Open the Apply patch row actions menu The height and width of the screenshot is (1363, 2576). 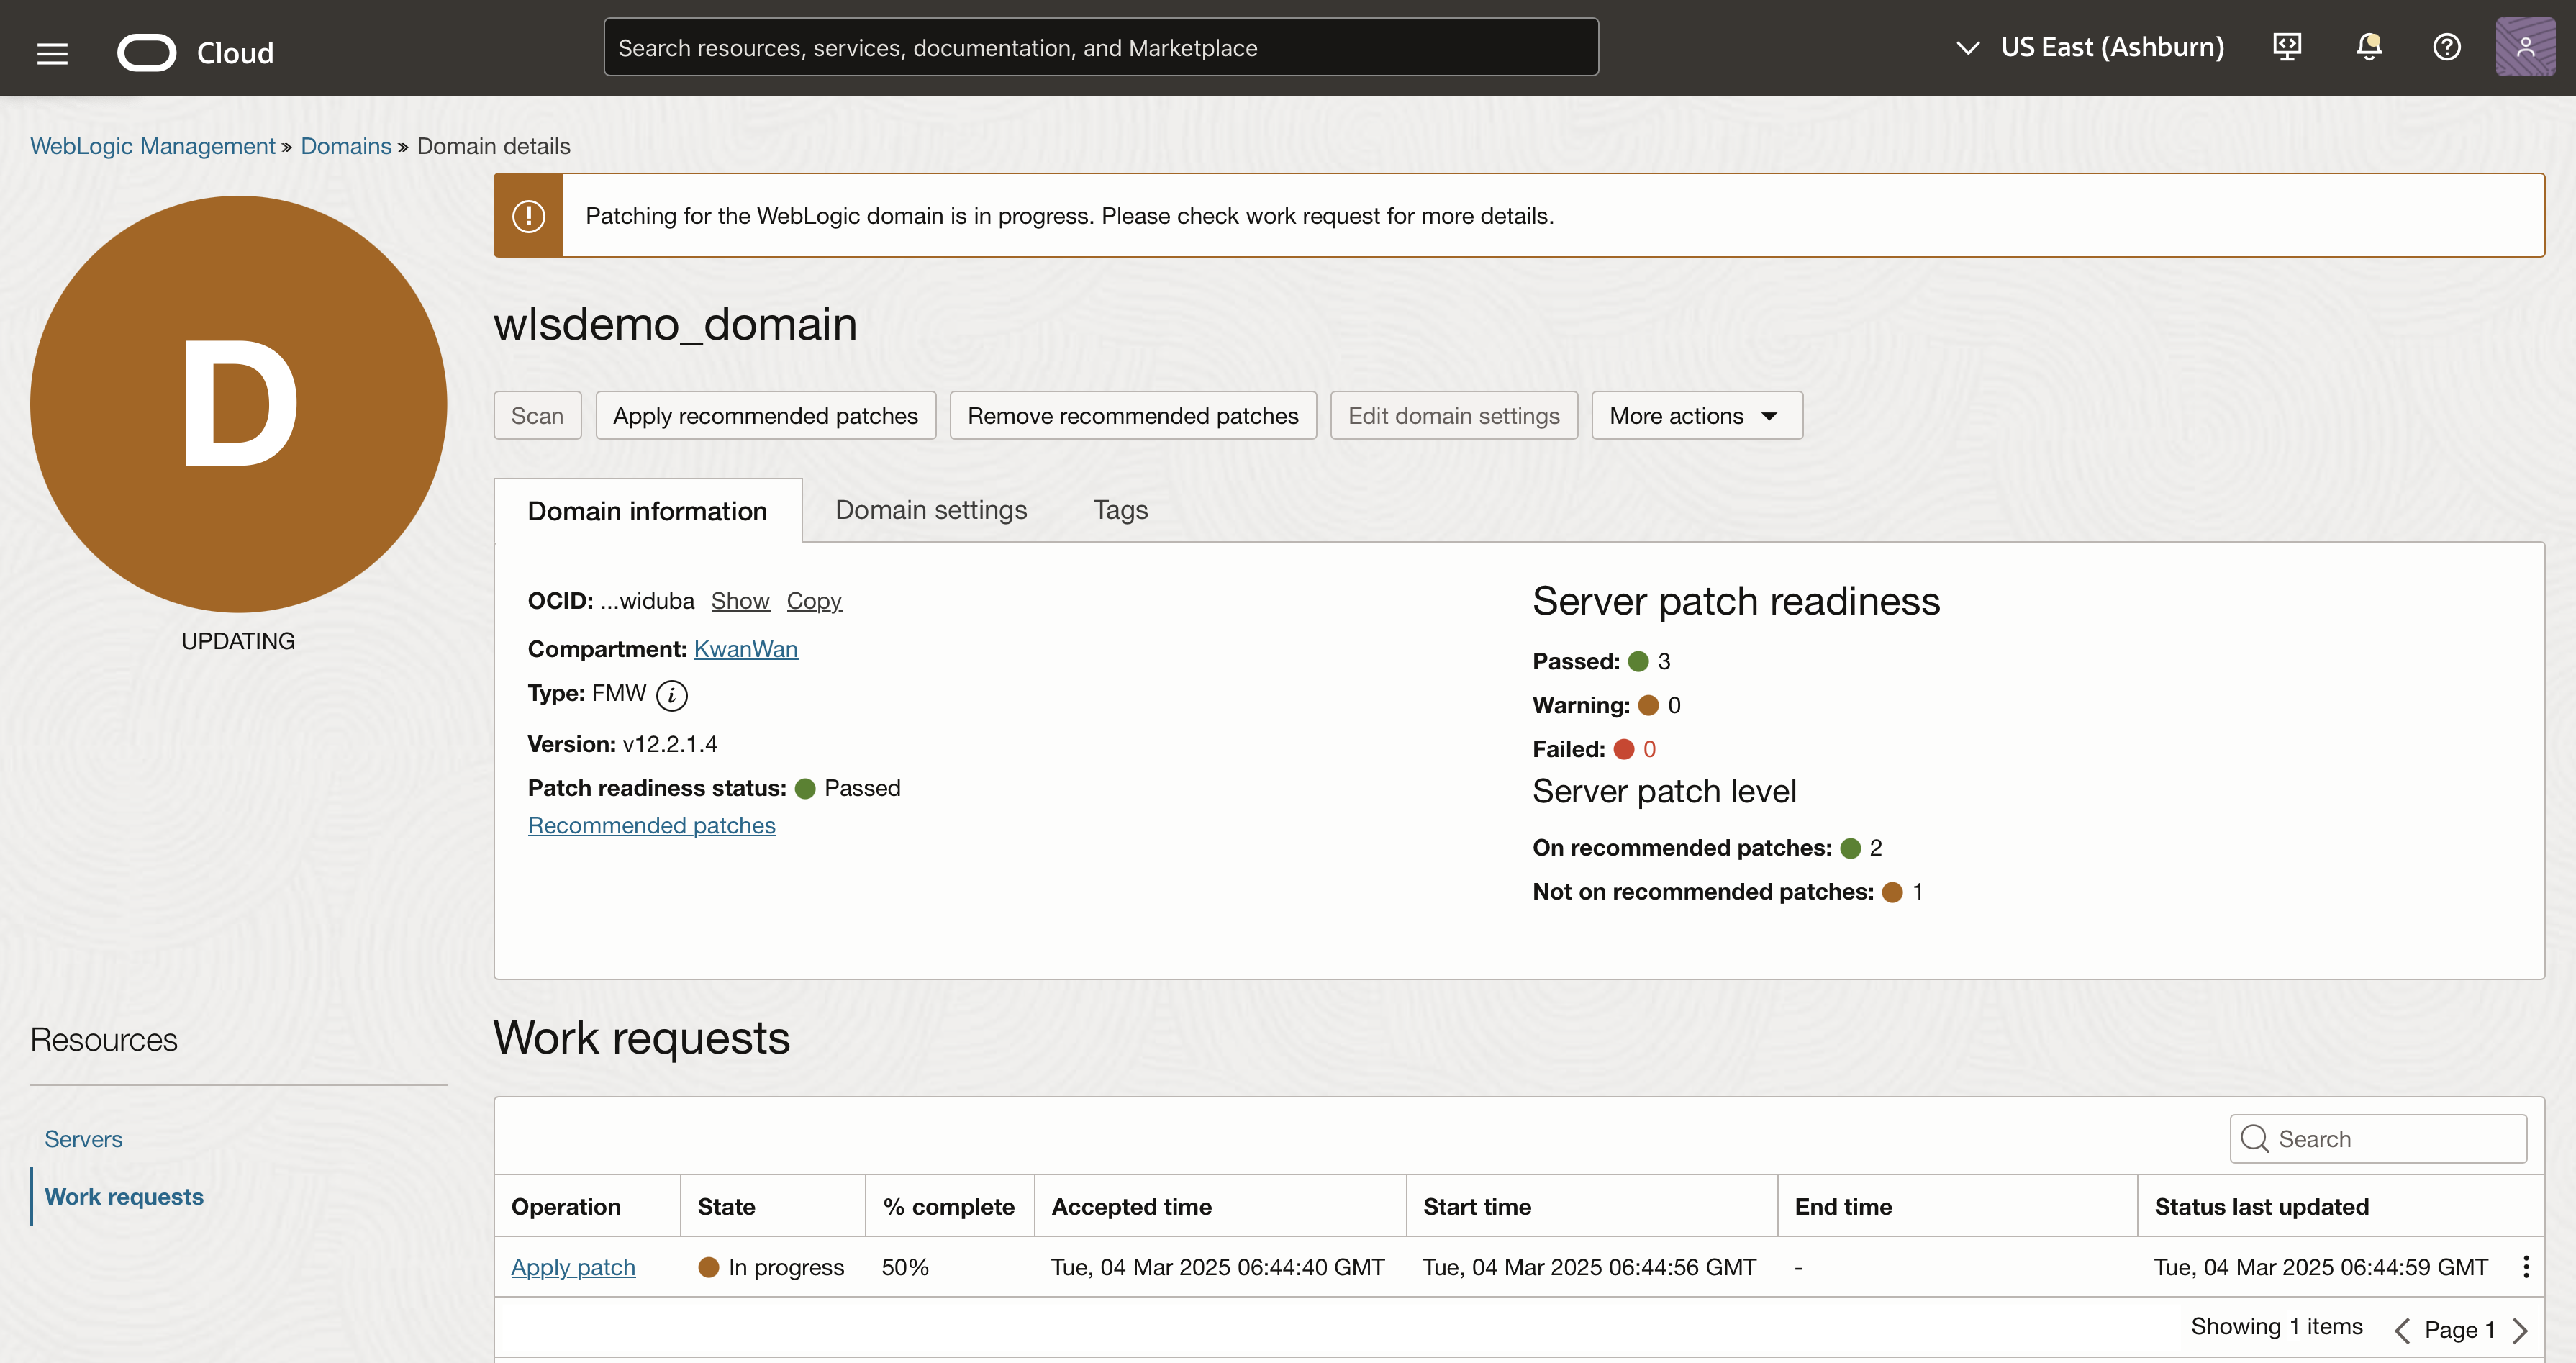(2526, 1267)
